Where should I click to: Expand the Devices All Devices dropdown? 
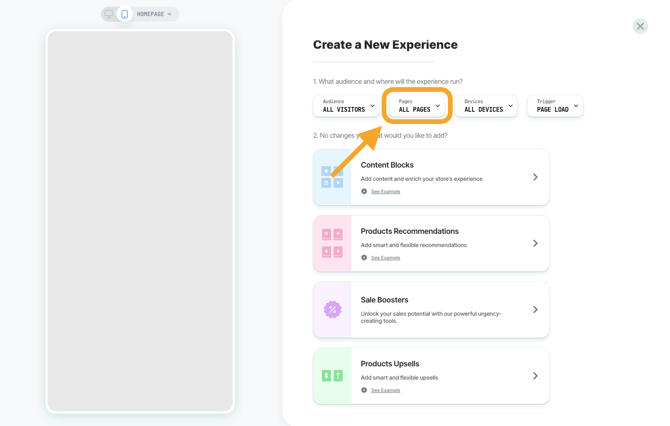point(487,105)
